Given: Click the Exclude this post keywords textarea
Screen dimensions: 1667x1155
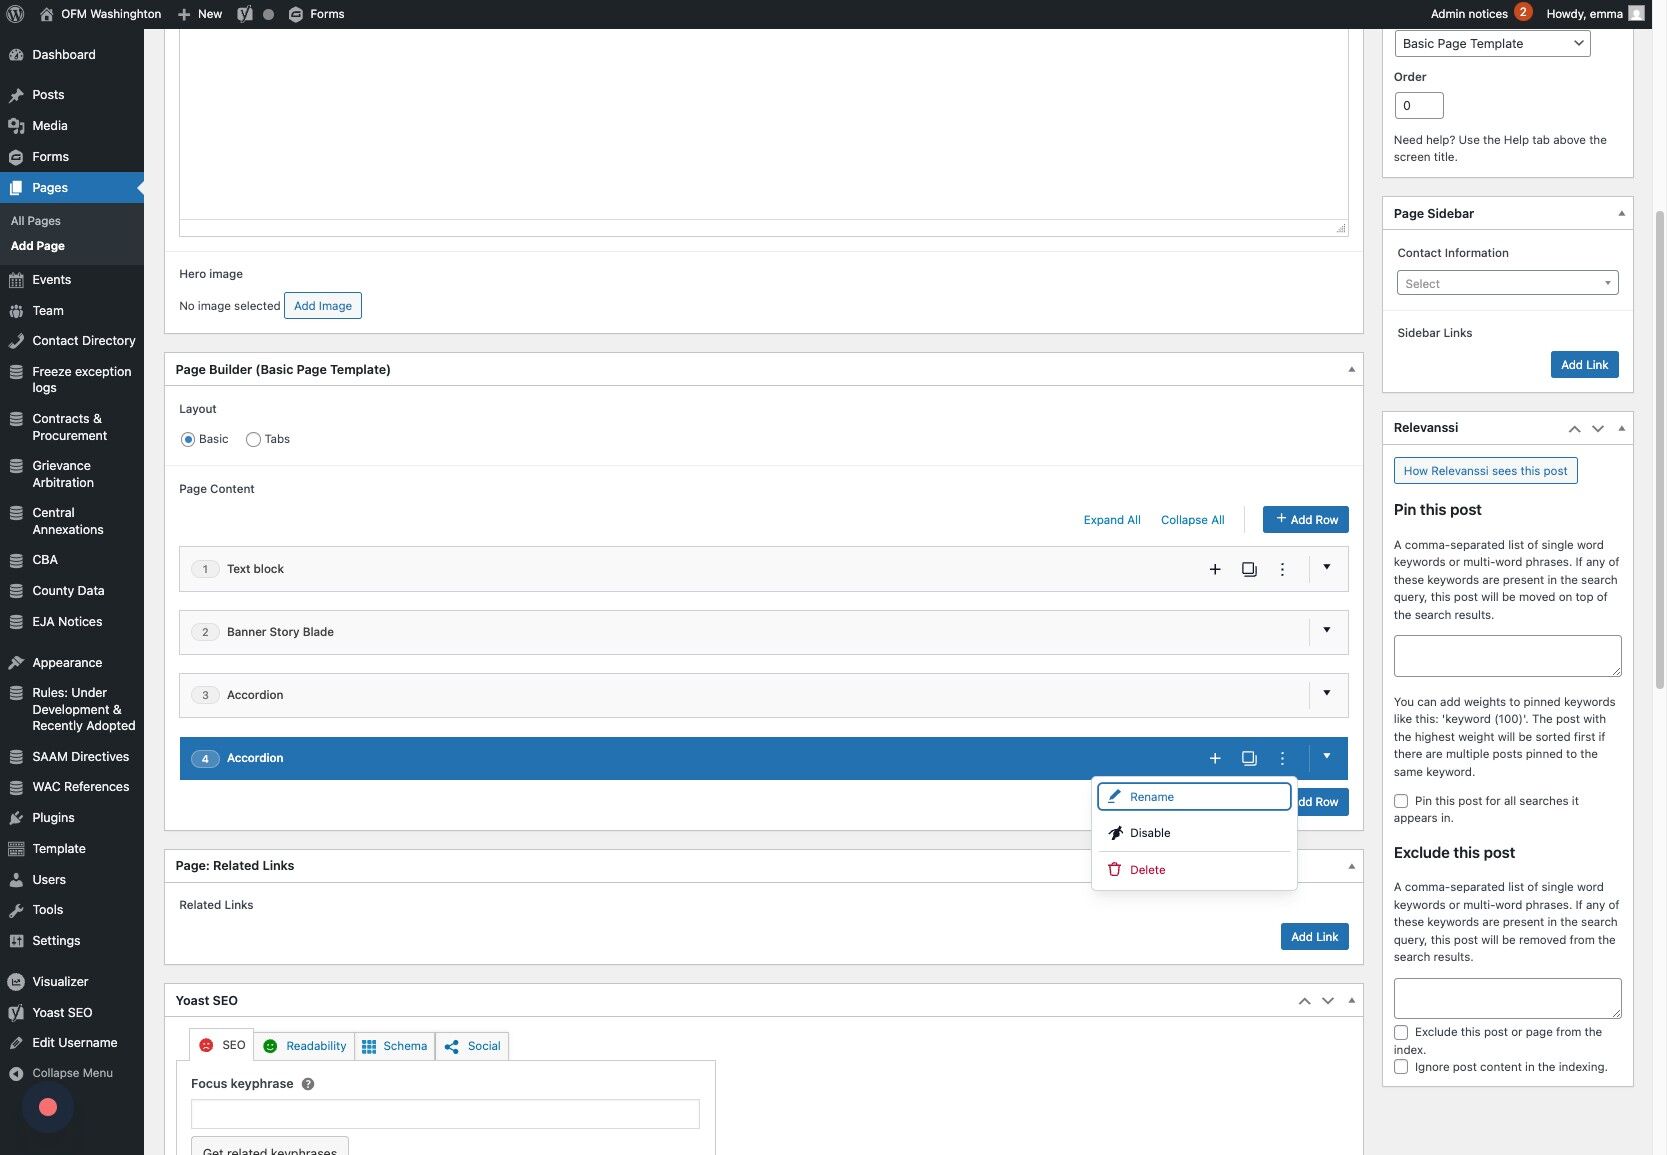Looking at the screenshot, I should coord(1508,999).
